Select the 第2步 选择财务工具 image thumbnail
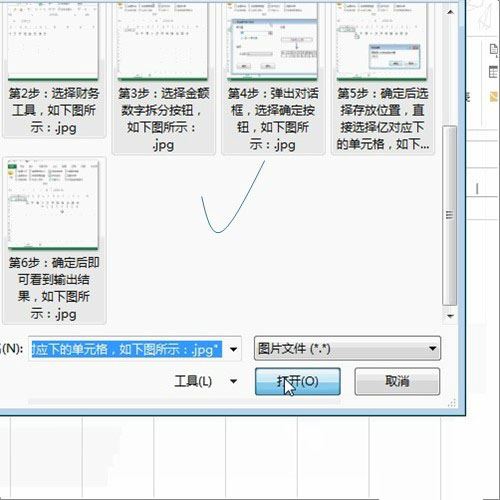The image size is (500, 500). click(x=53, y=68)
